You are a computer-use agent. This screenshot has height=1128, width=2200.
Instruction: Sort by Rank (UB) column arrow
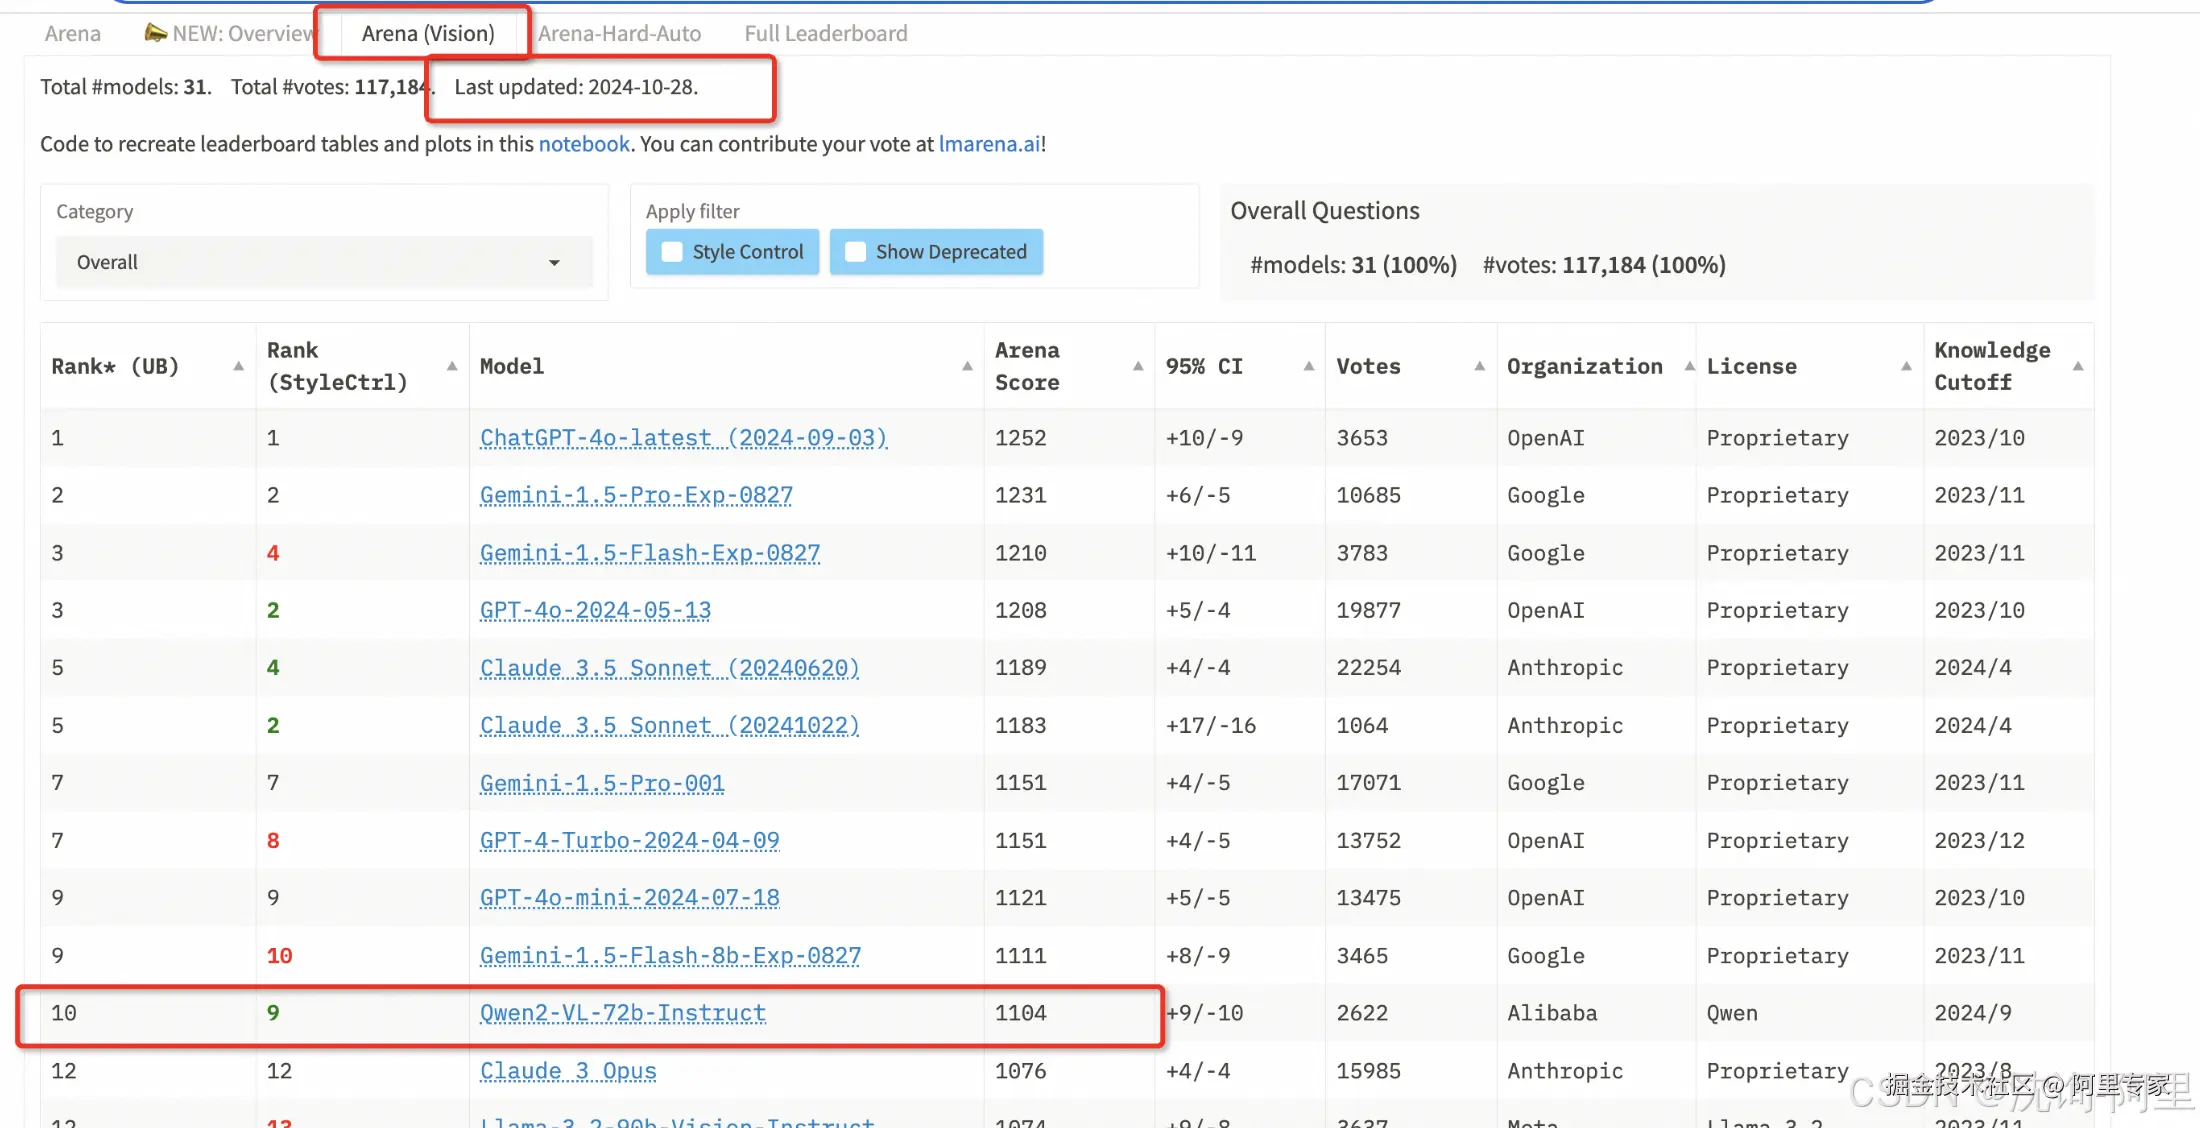pyautogui.click(x=238, y=366)
